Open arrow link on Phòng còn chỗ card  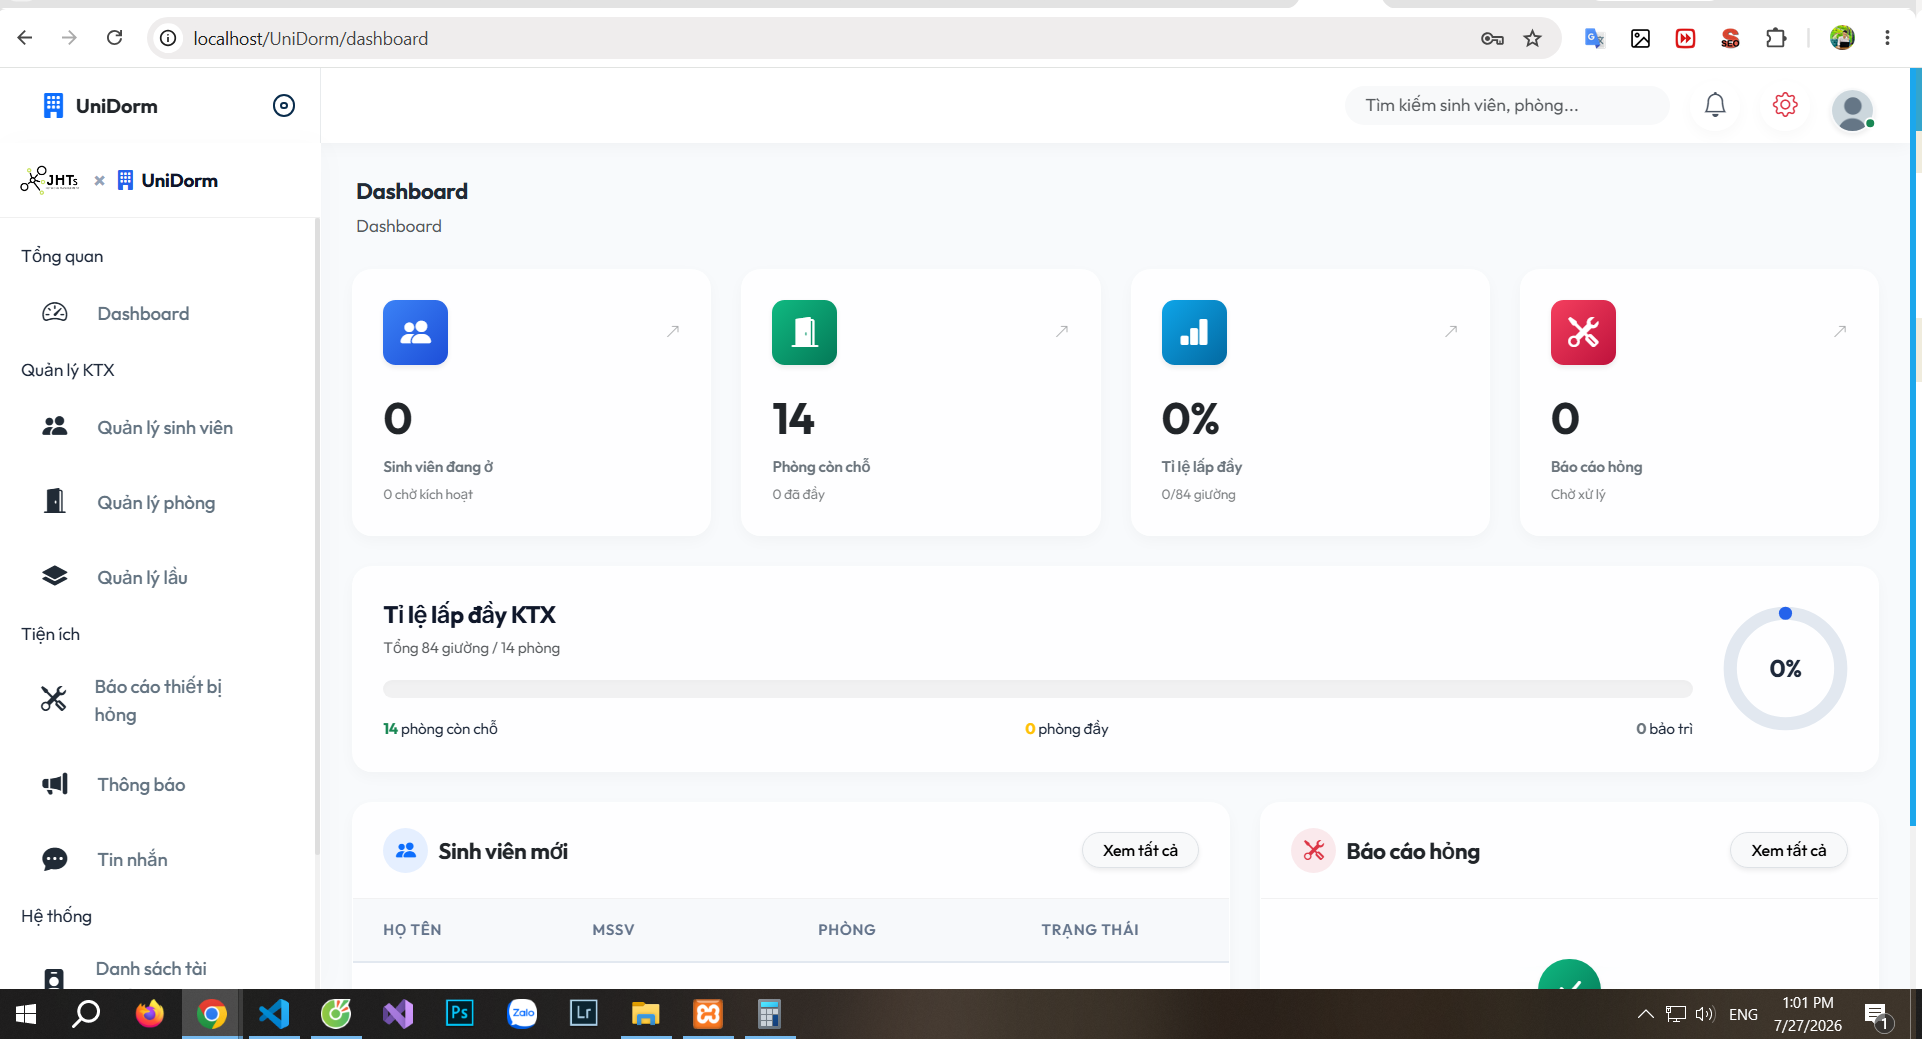coord(1062,331)
